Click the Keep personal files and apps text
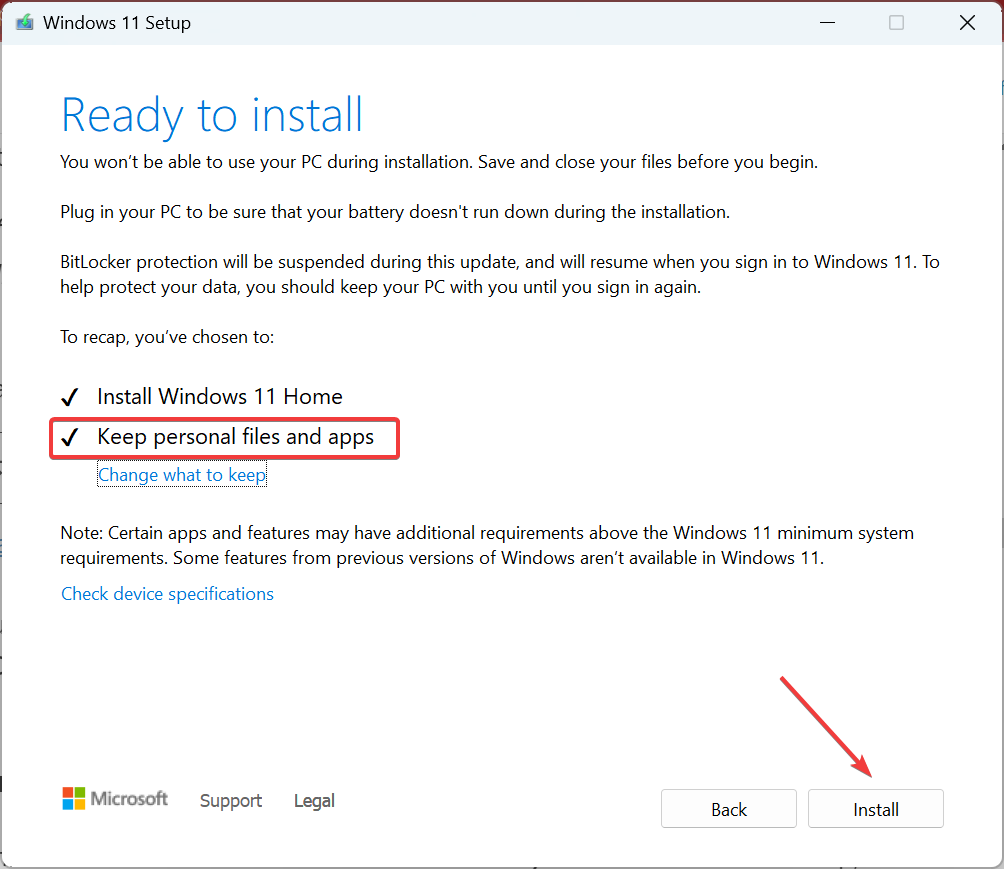This screenshot has width=1004, height=869. 236,437
